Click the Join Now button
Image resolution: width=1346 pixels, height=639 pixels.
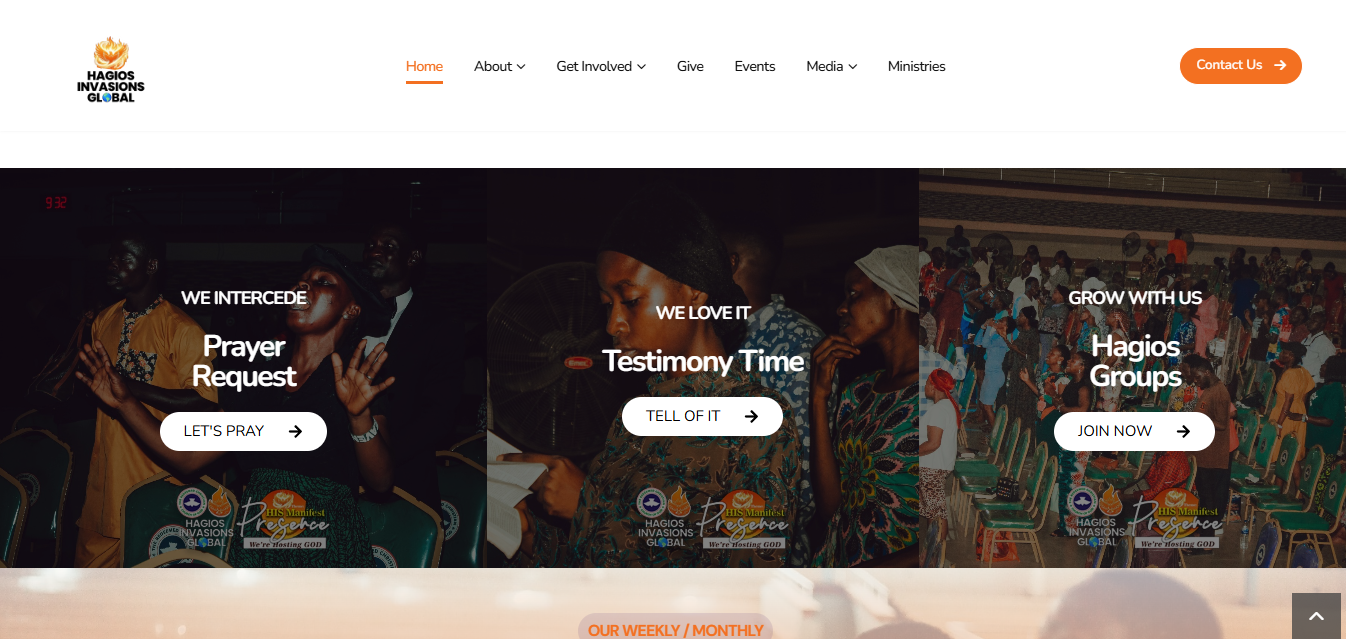[1134, 431]
